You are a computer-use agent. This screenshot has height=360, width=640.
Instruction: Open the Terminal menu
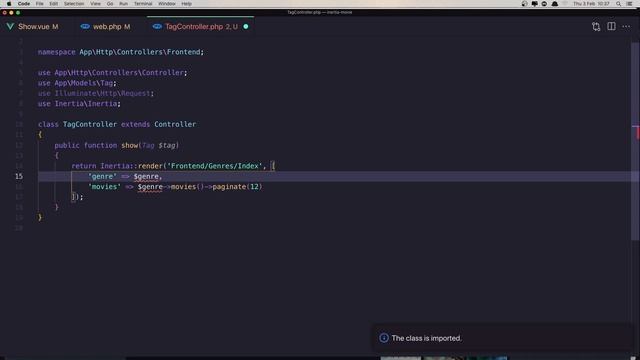143,4
